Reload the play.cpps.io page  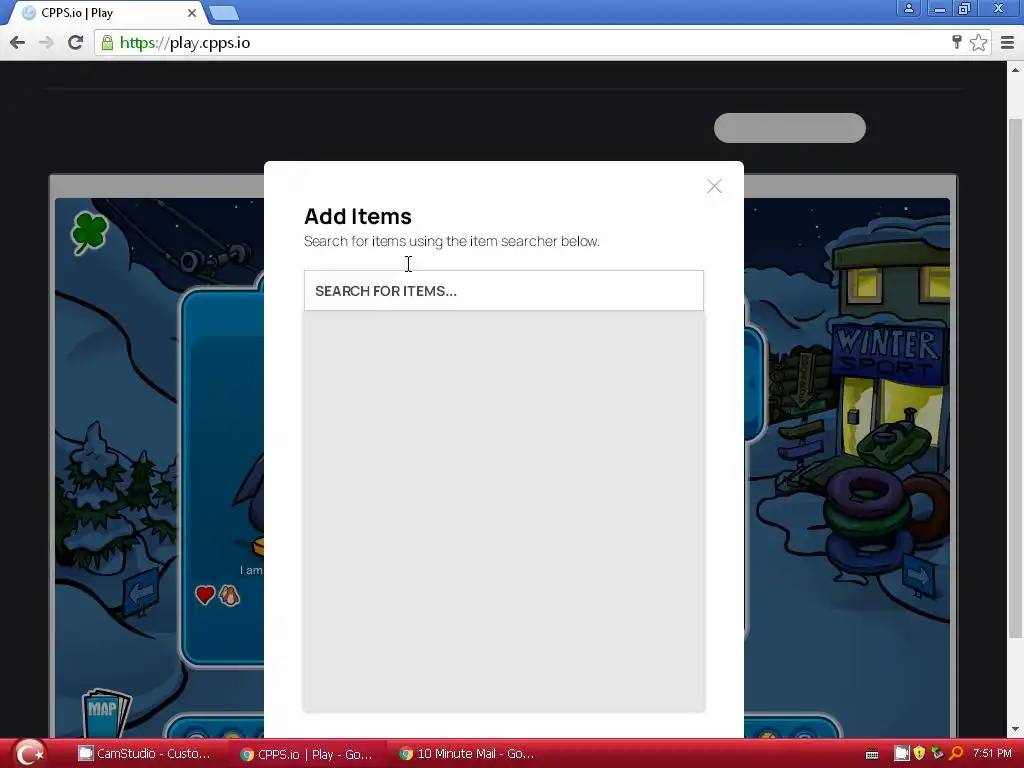click(x=75, y=42)
